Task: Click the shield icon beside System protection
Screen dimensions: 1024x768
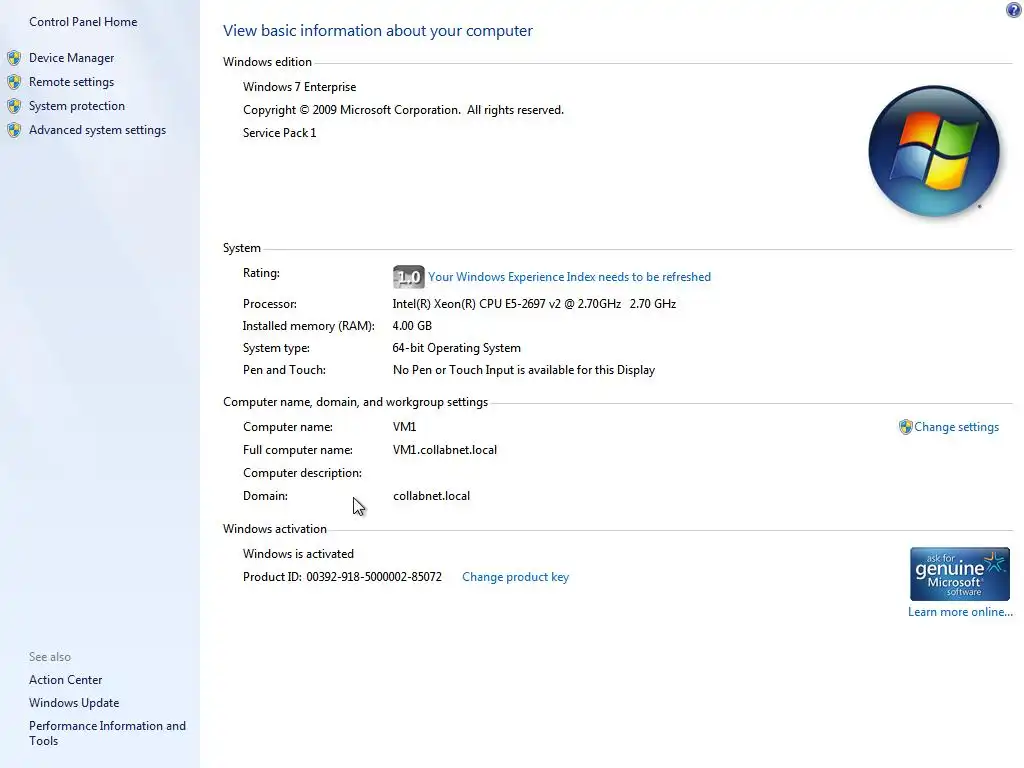Action: click(14, 106)
